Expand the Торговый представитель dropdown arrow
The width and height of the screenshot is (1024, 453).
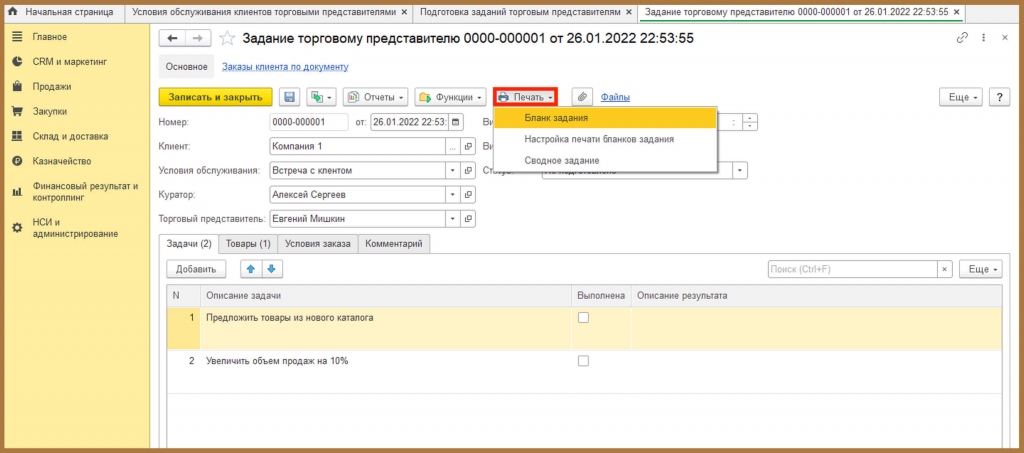coord(454,219)
